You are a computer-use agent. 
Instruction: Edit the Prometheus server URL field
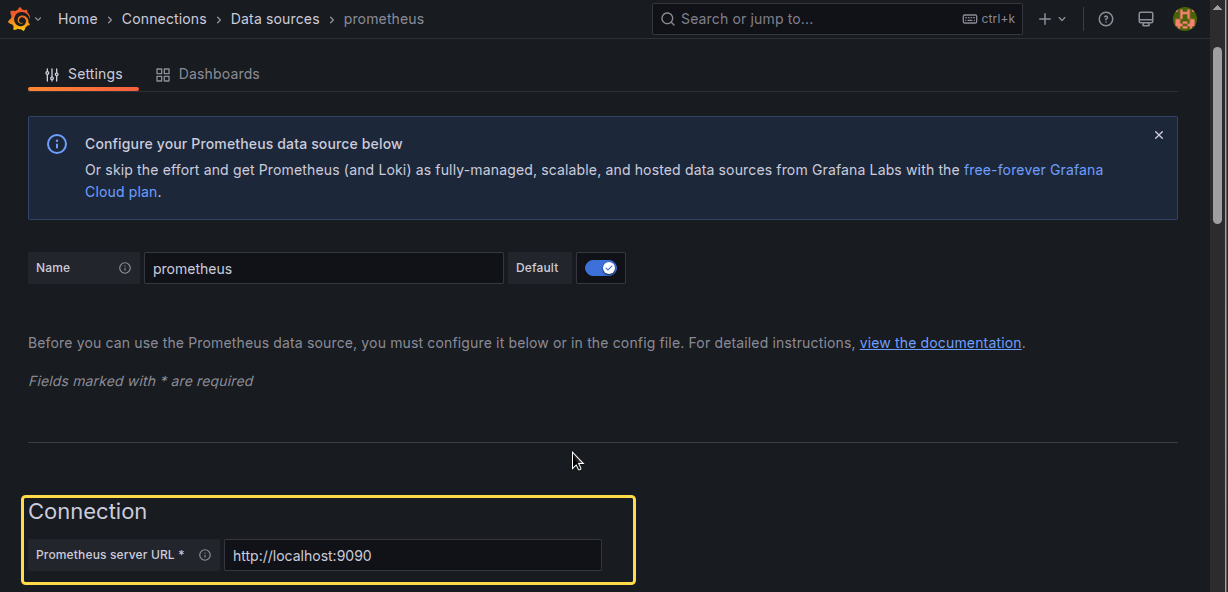pos(413,555)
